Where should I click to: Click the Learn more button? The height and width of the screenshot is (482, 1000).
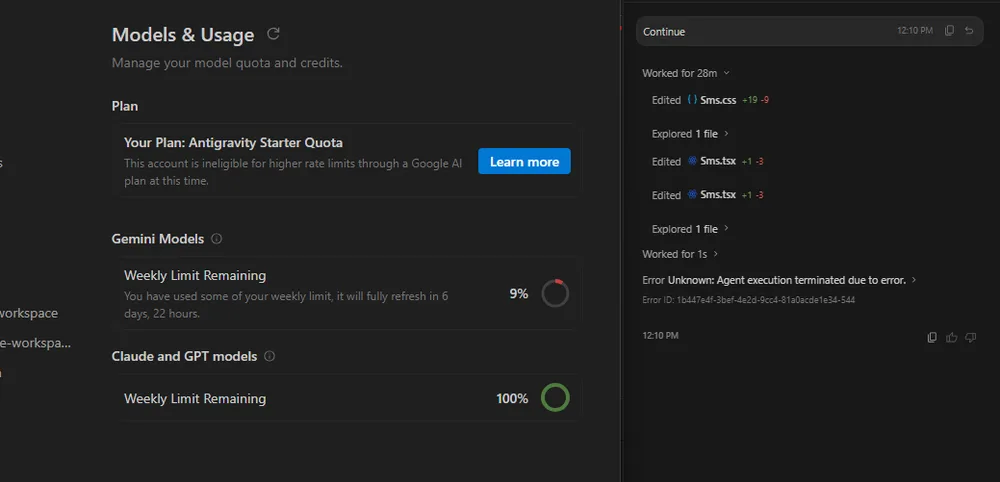(524, 161)
